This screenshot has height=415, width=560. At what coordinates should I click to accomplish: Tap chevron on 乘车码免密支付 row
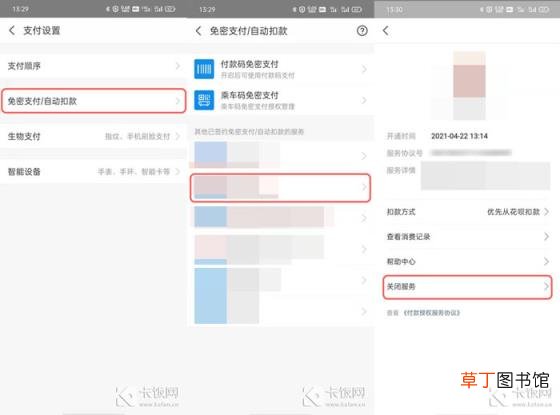click(x=364, y=100)
